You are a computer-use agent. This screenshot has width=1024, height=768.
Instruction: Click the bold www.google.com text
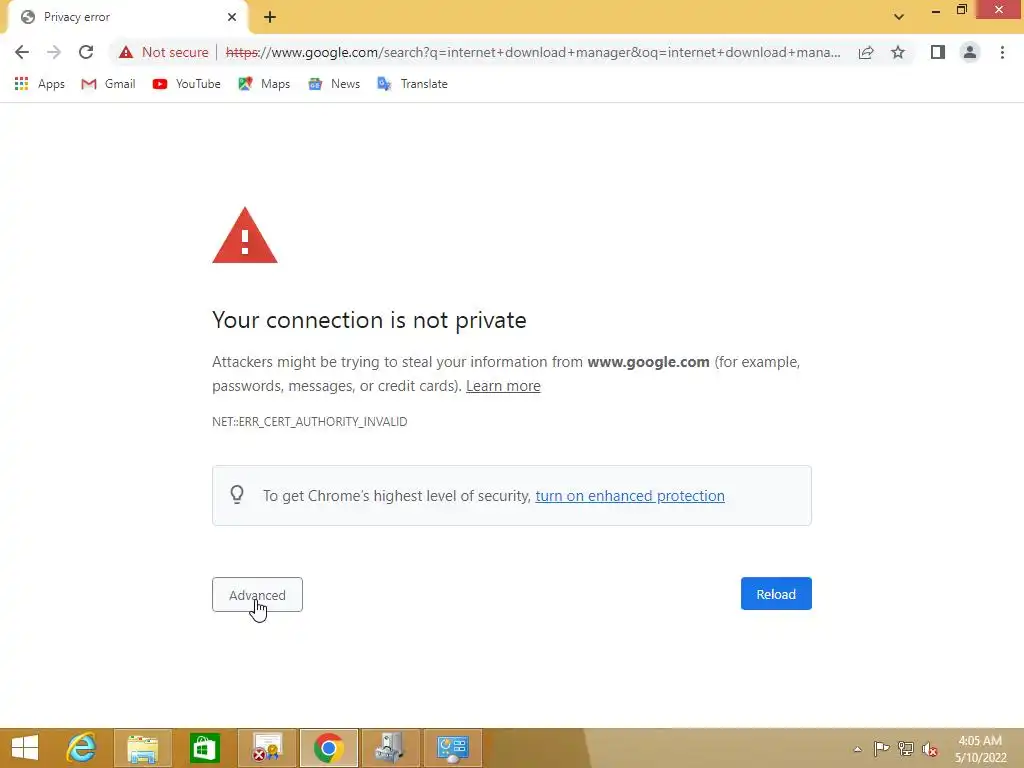click(x=648, y=362)
